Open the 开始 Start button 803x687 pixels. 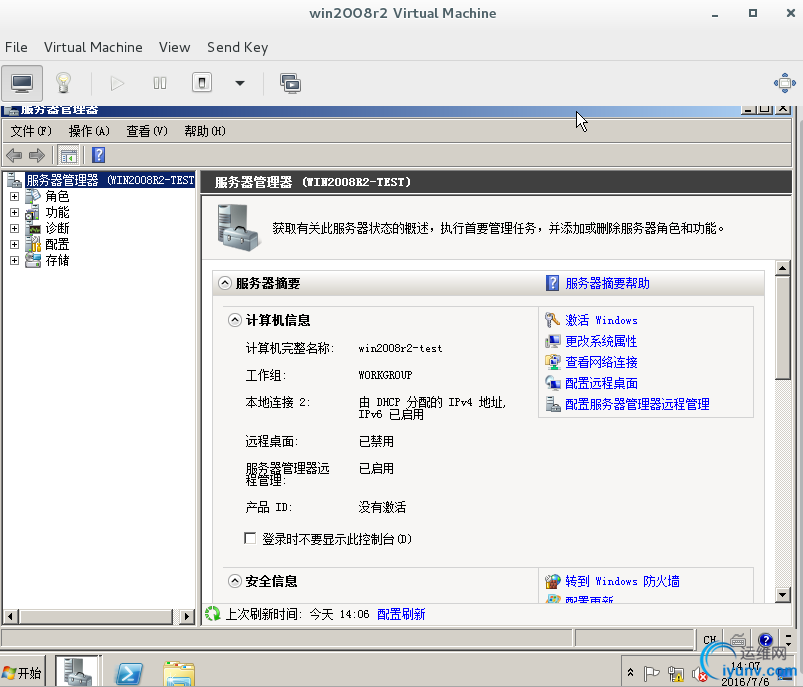[x=23, y=672]
